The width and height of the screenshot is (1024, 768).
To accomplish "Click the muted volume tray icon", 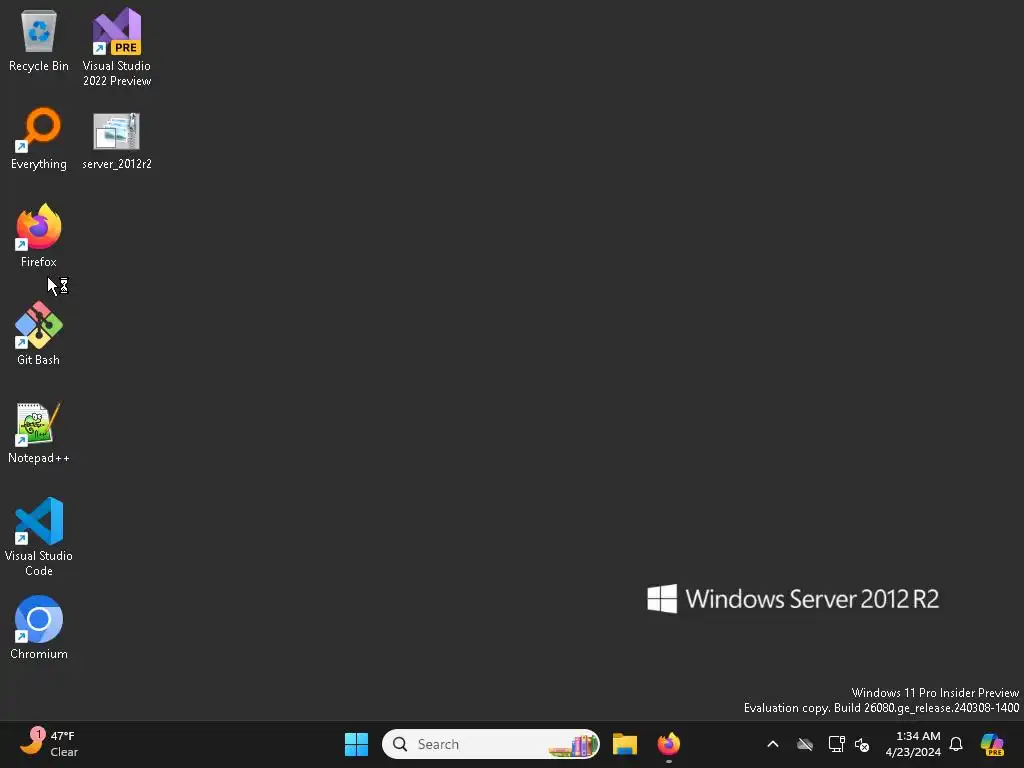I will 862,744.
